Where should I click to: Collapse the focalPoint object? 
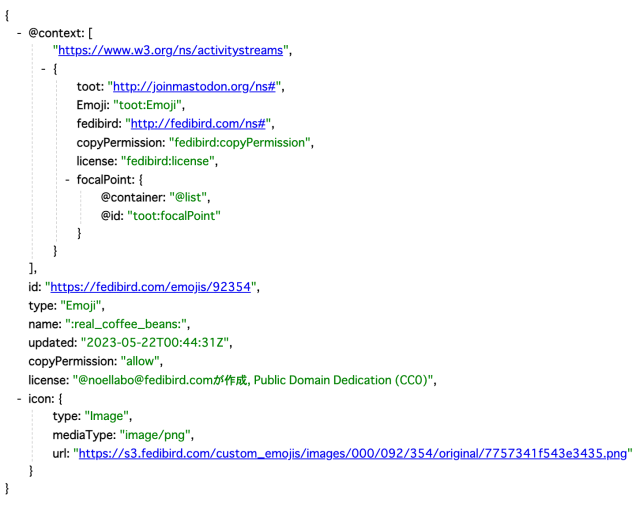coord(68,179)
